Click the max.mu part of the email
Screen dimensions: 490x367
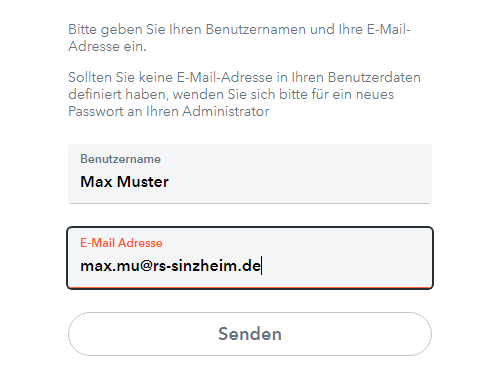(110, 266)
